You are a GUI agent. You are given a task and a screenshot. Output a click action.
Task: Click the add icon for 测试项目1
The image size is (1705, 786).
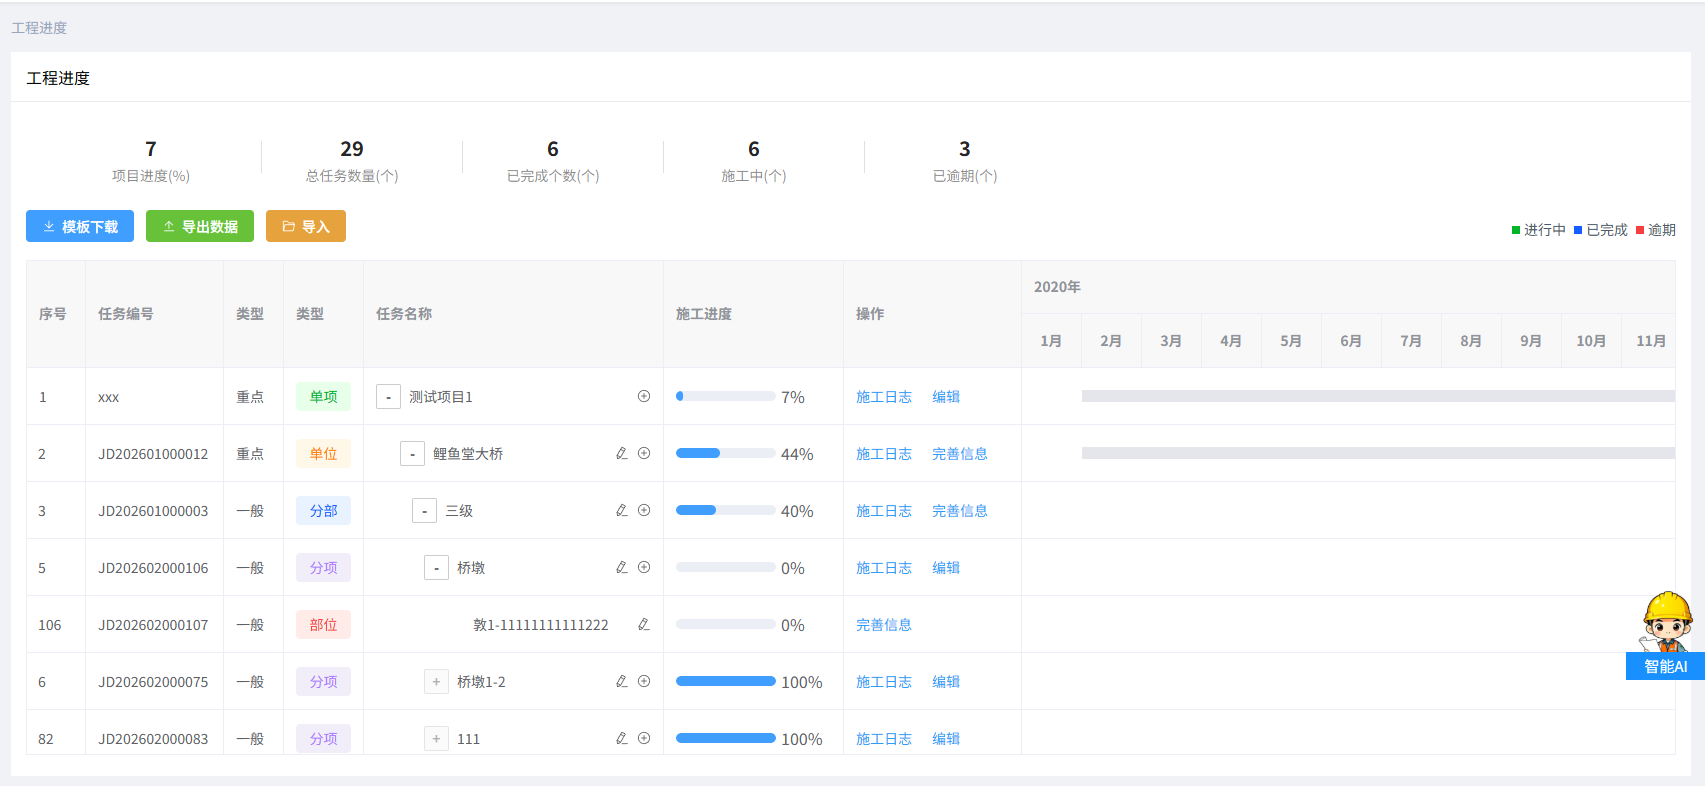pyautogui.click(x=644, y=396)
